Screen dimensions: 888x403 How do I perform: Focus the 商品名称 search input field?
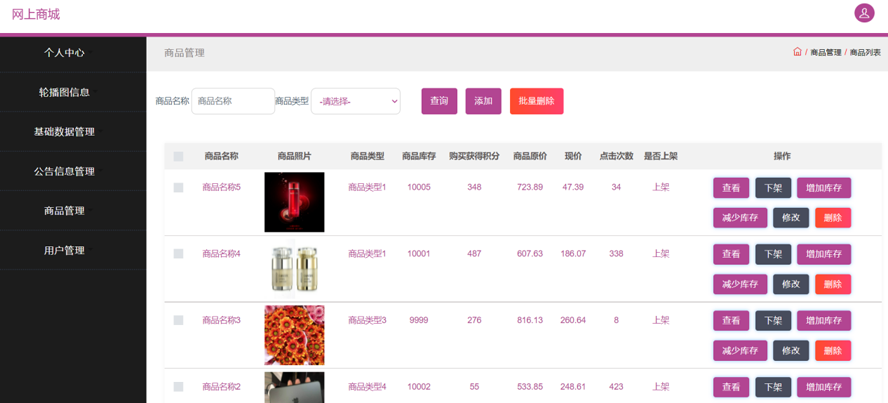point(233,101)
